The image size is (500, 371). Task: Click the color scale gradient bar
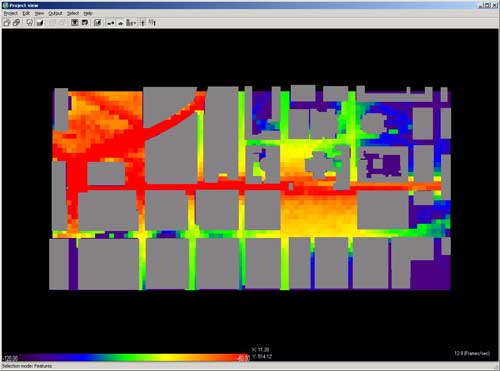(127, 357)
